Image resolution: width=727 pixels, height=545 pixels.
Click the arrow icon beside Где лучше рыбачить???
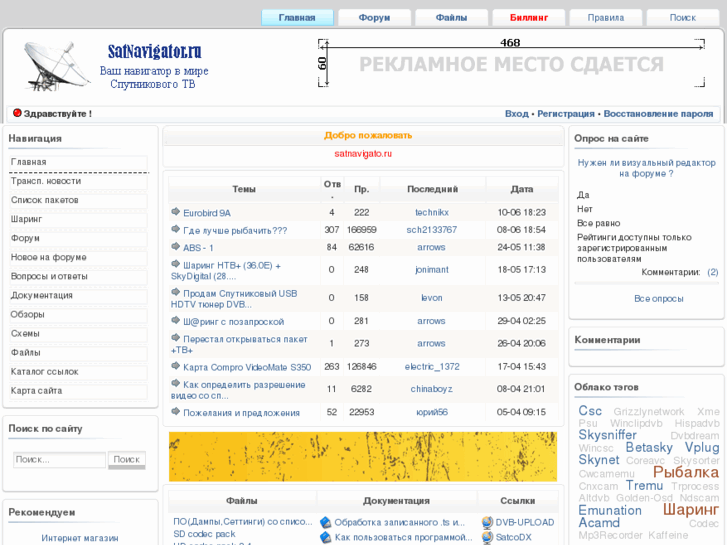point(175,229)
